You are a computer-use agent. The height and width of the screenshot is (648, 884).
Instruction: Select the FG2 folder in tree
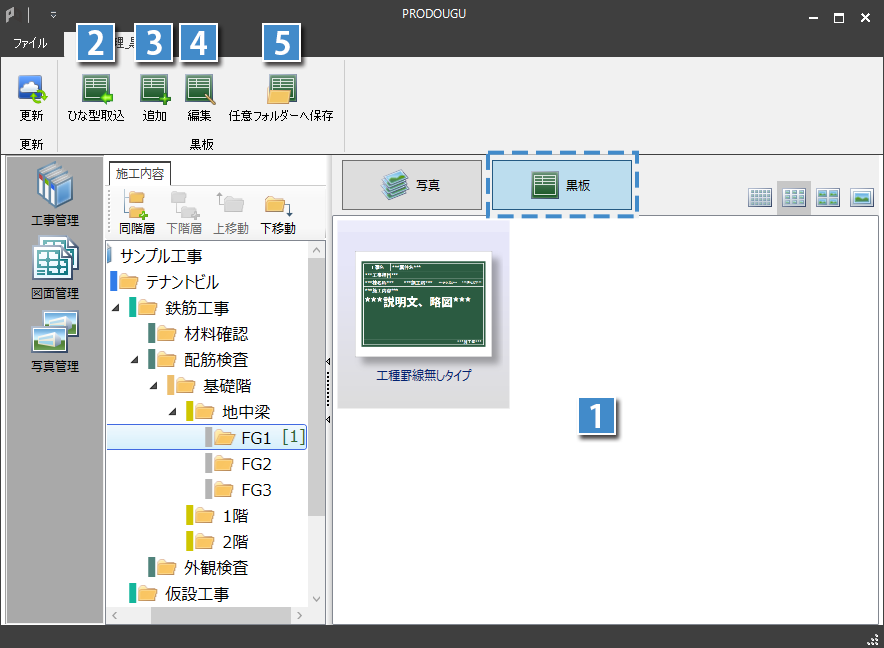tap(256, 464)
